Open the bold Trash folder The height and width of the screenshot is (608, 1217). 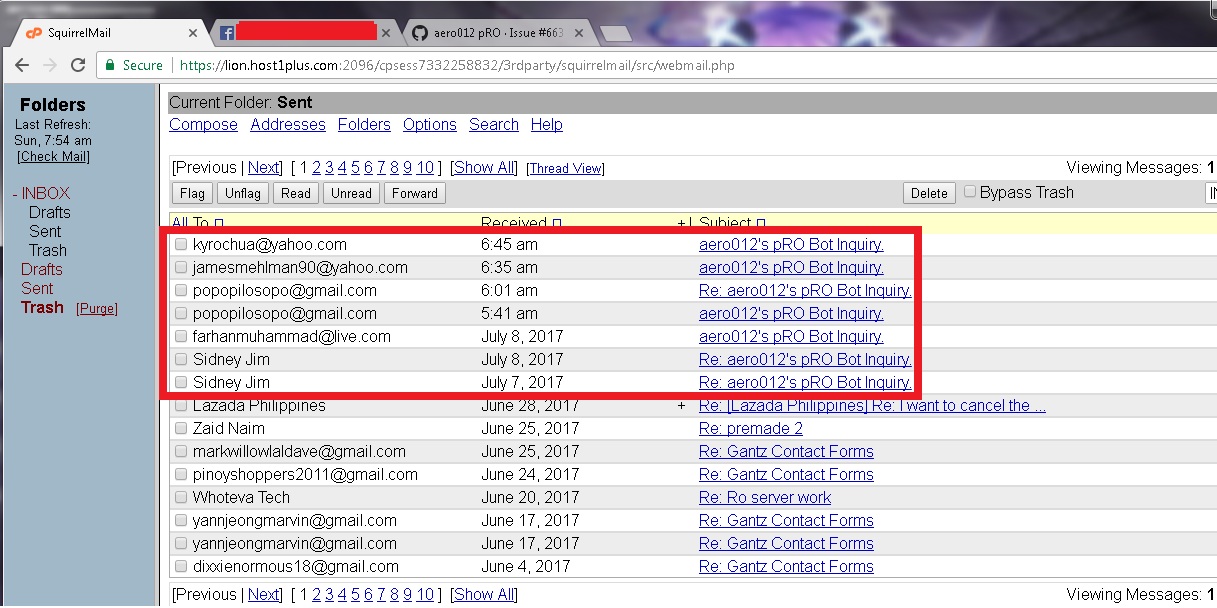42,307
